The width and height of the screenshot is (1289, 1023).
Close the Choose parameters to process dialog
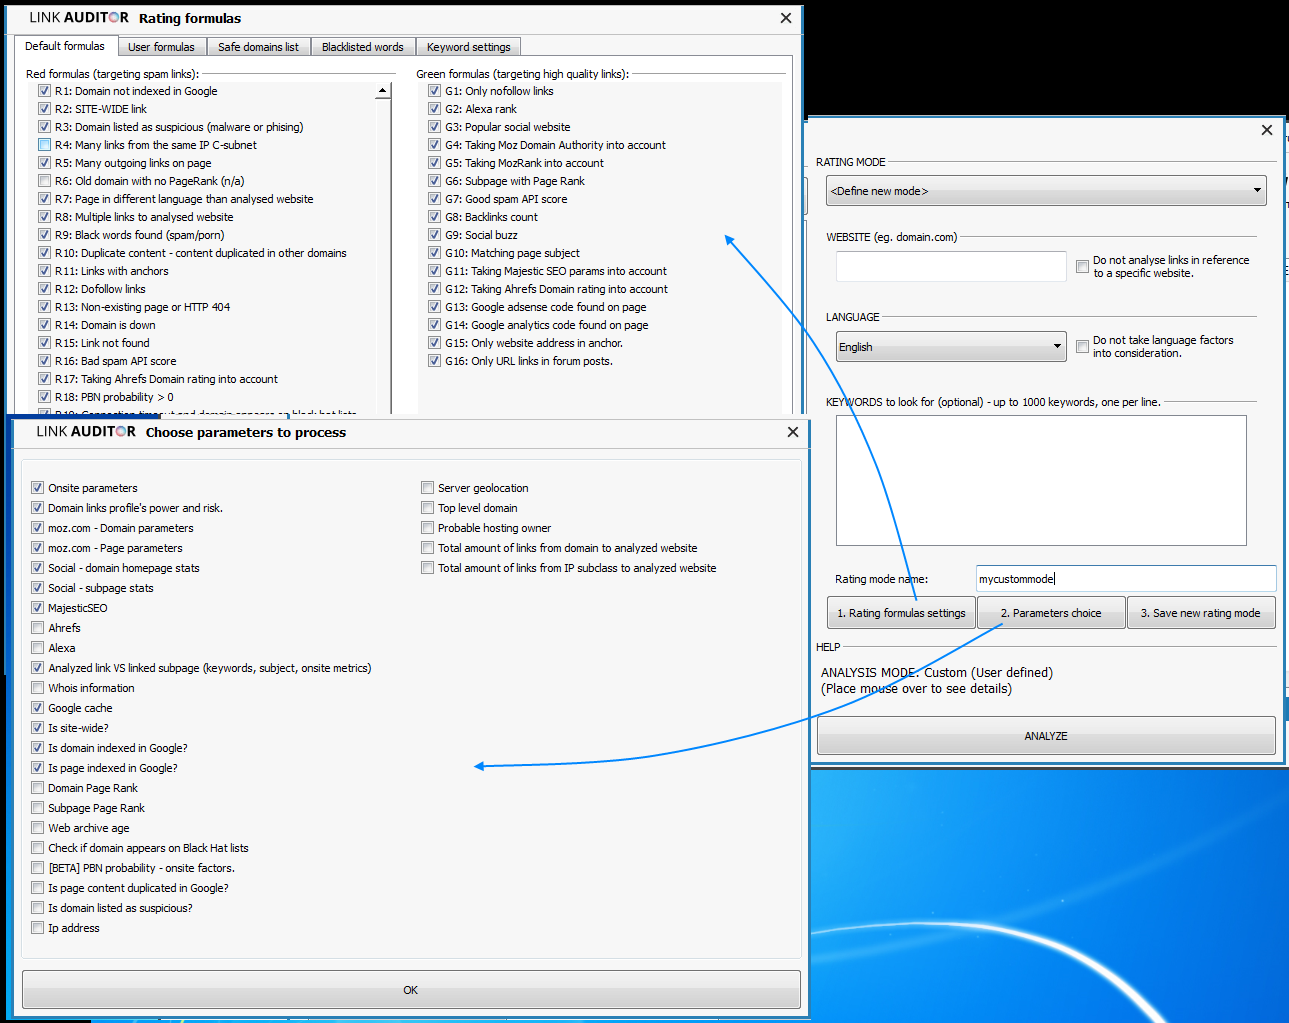tap(793, 432)
